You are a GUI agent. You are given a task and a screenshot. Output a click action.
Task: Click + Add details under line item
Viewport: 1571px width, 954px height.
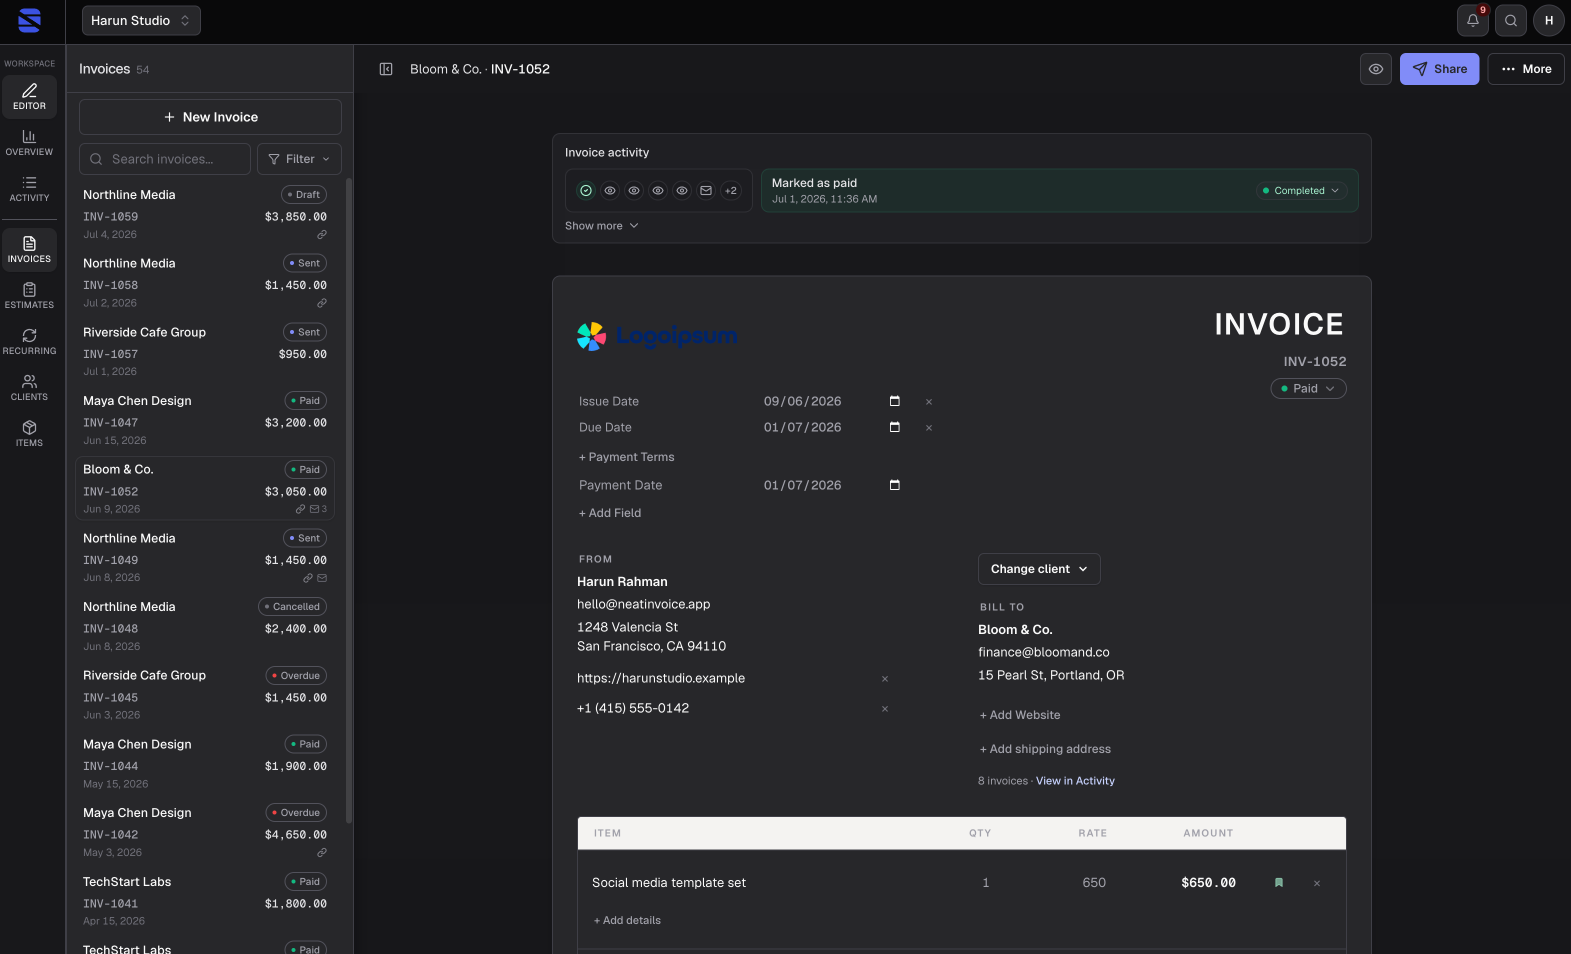pos(627,921)
